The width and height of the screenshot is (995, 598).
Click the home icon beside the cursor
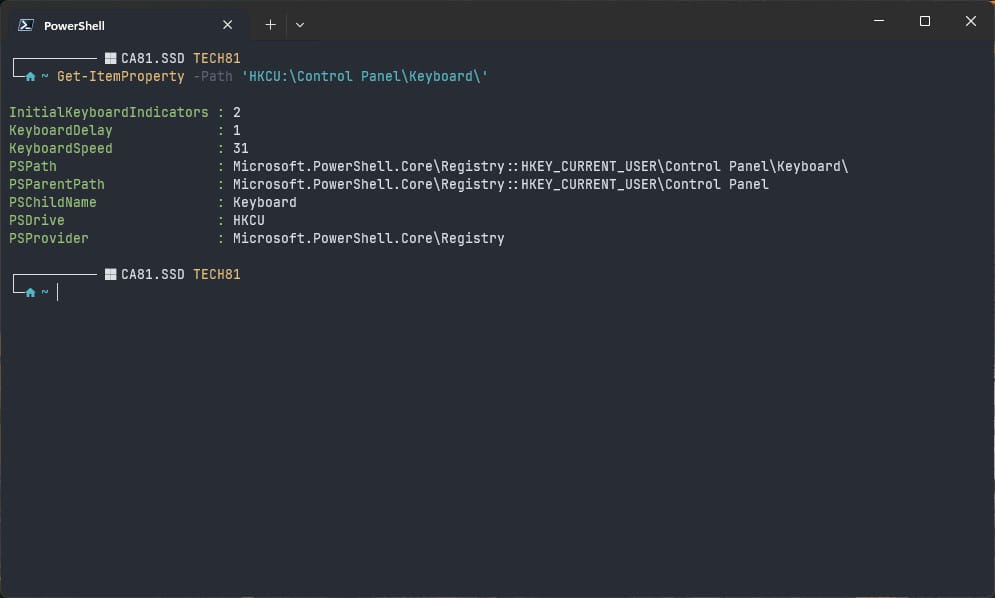(x=30, y=293)
